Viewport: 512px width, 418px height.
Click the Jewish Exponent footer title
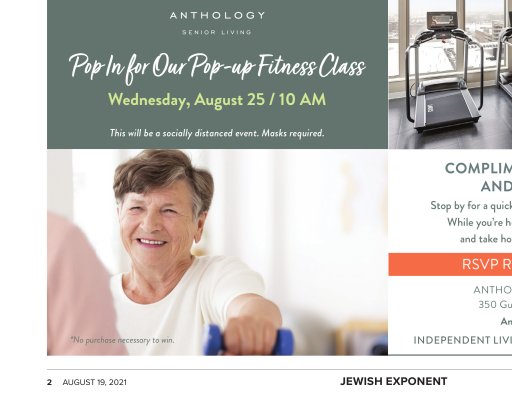pyautogui.click(x=394, y=381)
